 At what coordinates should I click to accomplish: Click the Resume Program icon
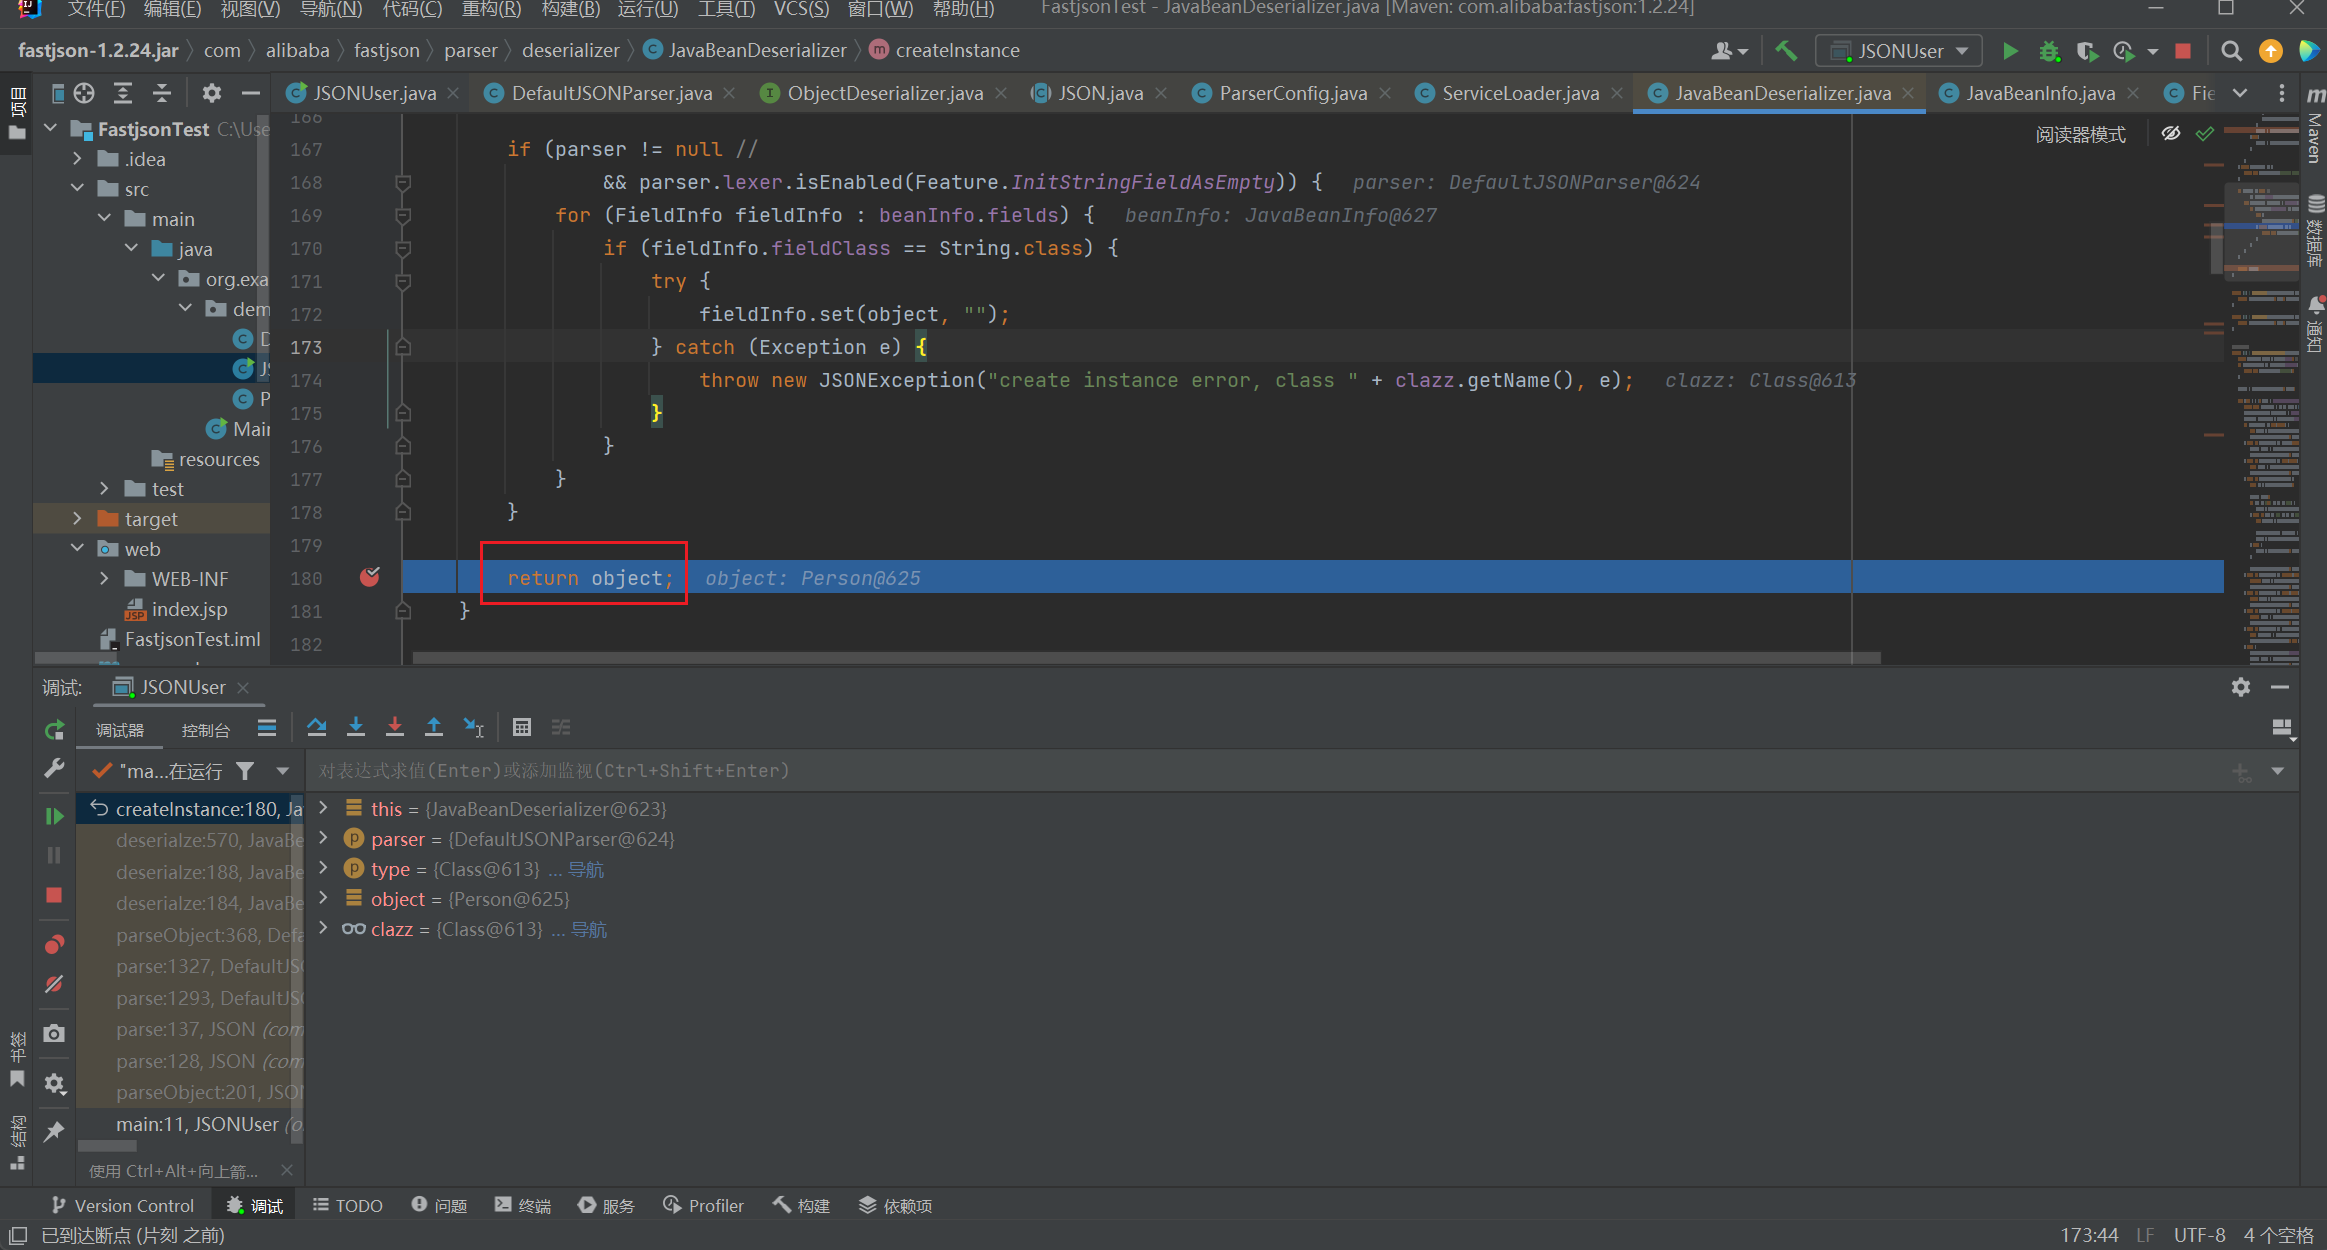[54, 816]
